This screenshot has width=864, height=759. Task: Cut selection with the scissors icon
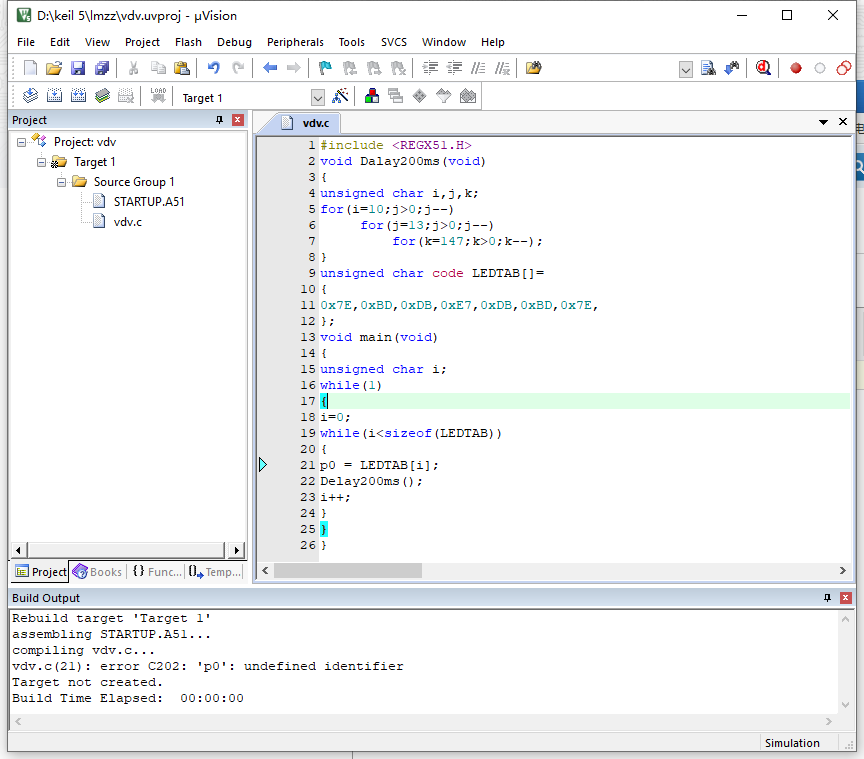(133, 68)
